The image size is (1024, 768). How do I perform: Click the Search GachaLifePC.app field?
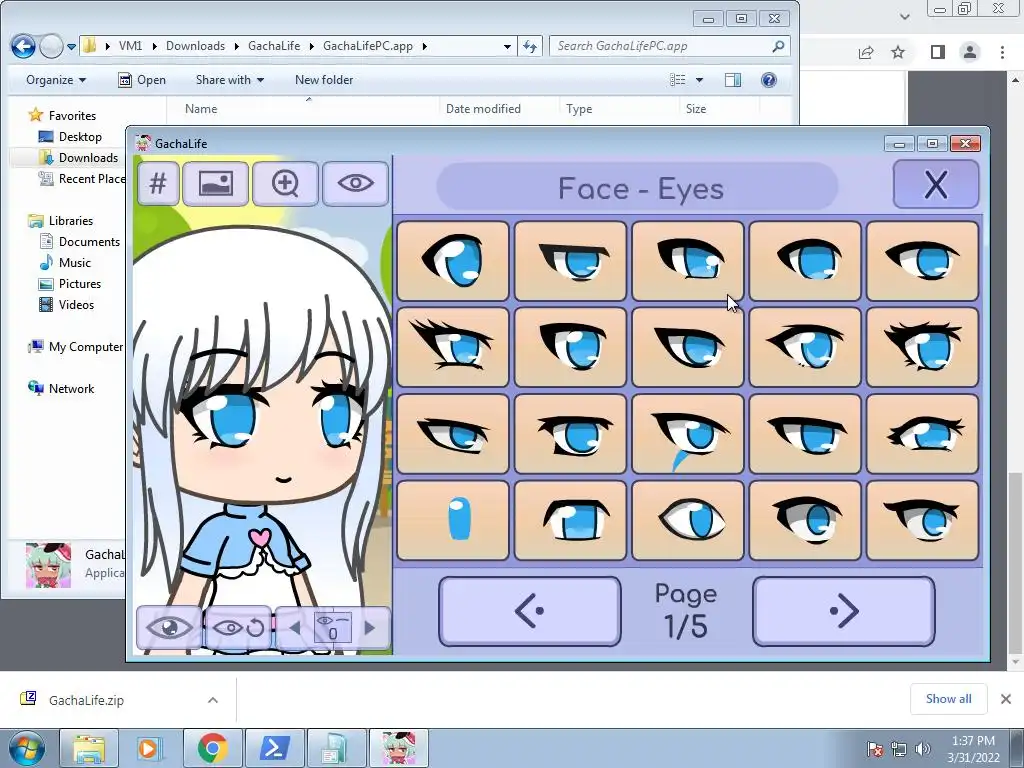(x=669, y=46)
